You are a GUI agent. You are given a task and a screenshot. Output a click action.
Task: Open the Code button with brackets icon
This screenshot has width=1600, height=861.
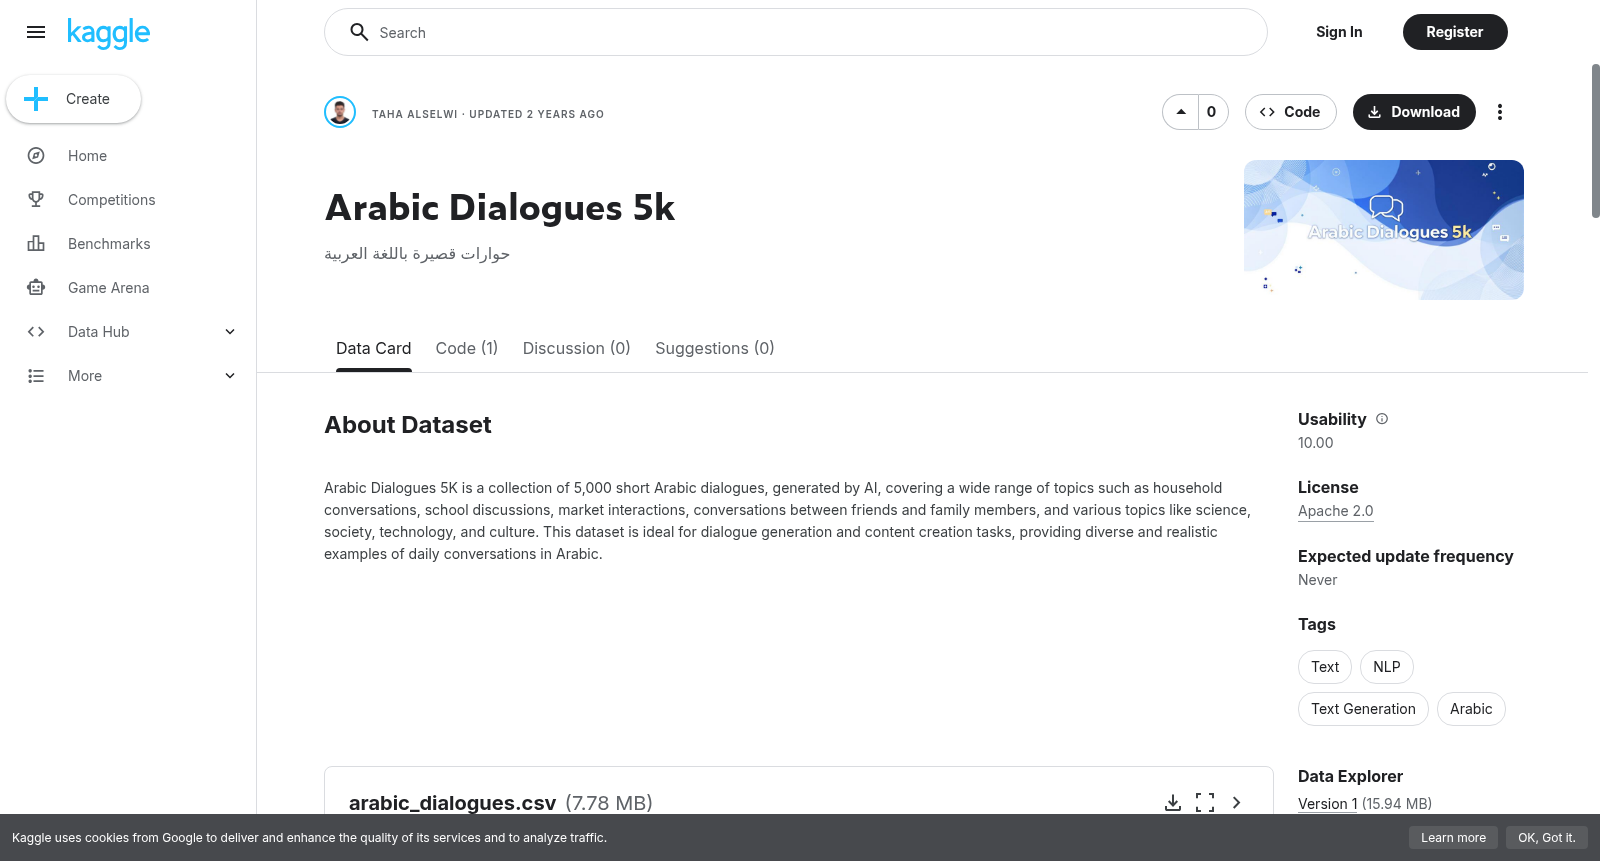tap(1290, 112)
